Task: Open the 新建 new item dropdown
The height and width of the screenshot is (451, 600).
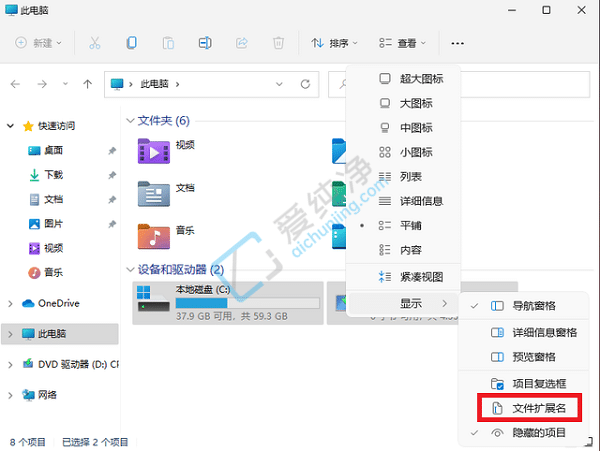Action: (x=38, y=43)
